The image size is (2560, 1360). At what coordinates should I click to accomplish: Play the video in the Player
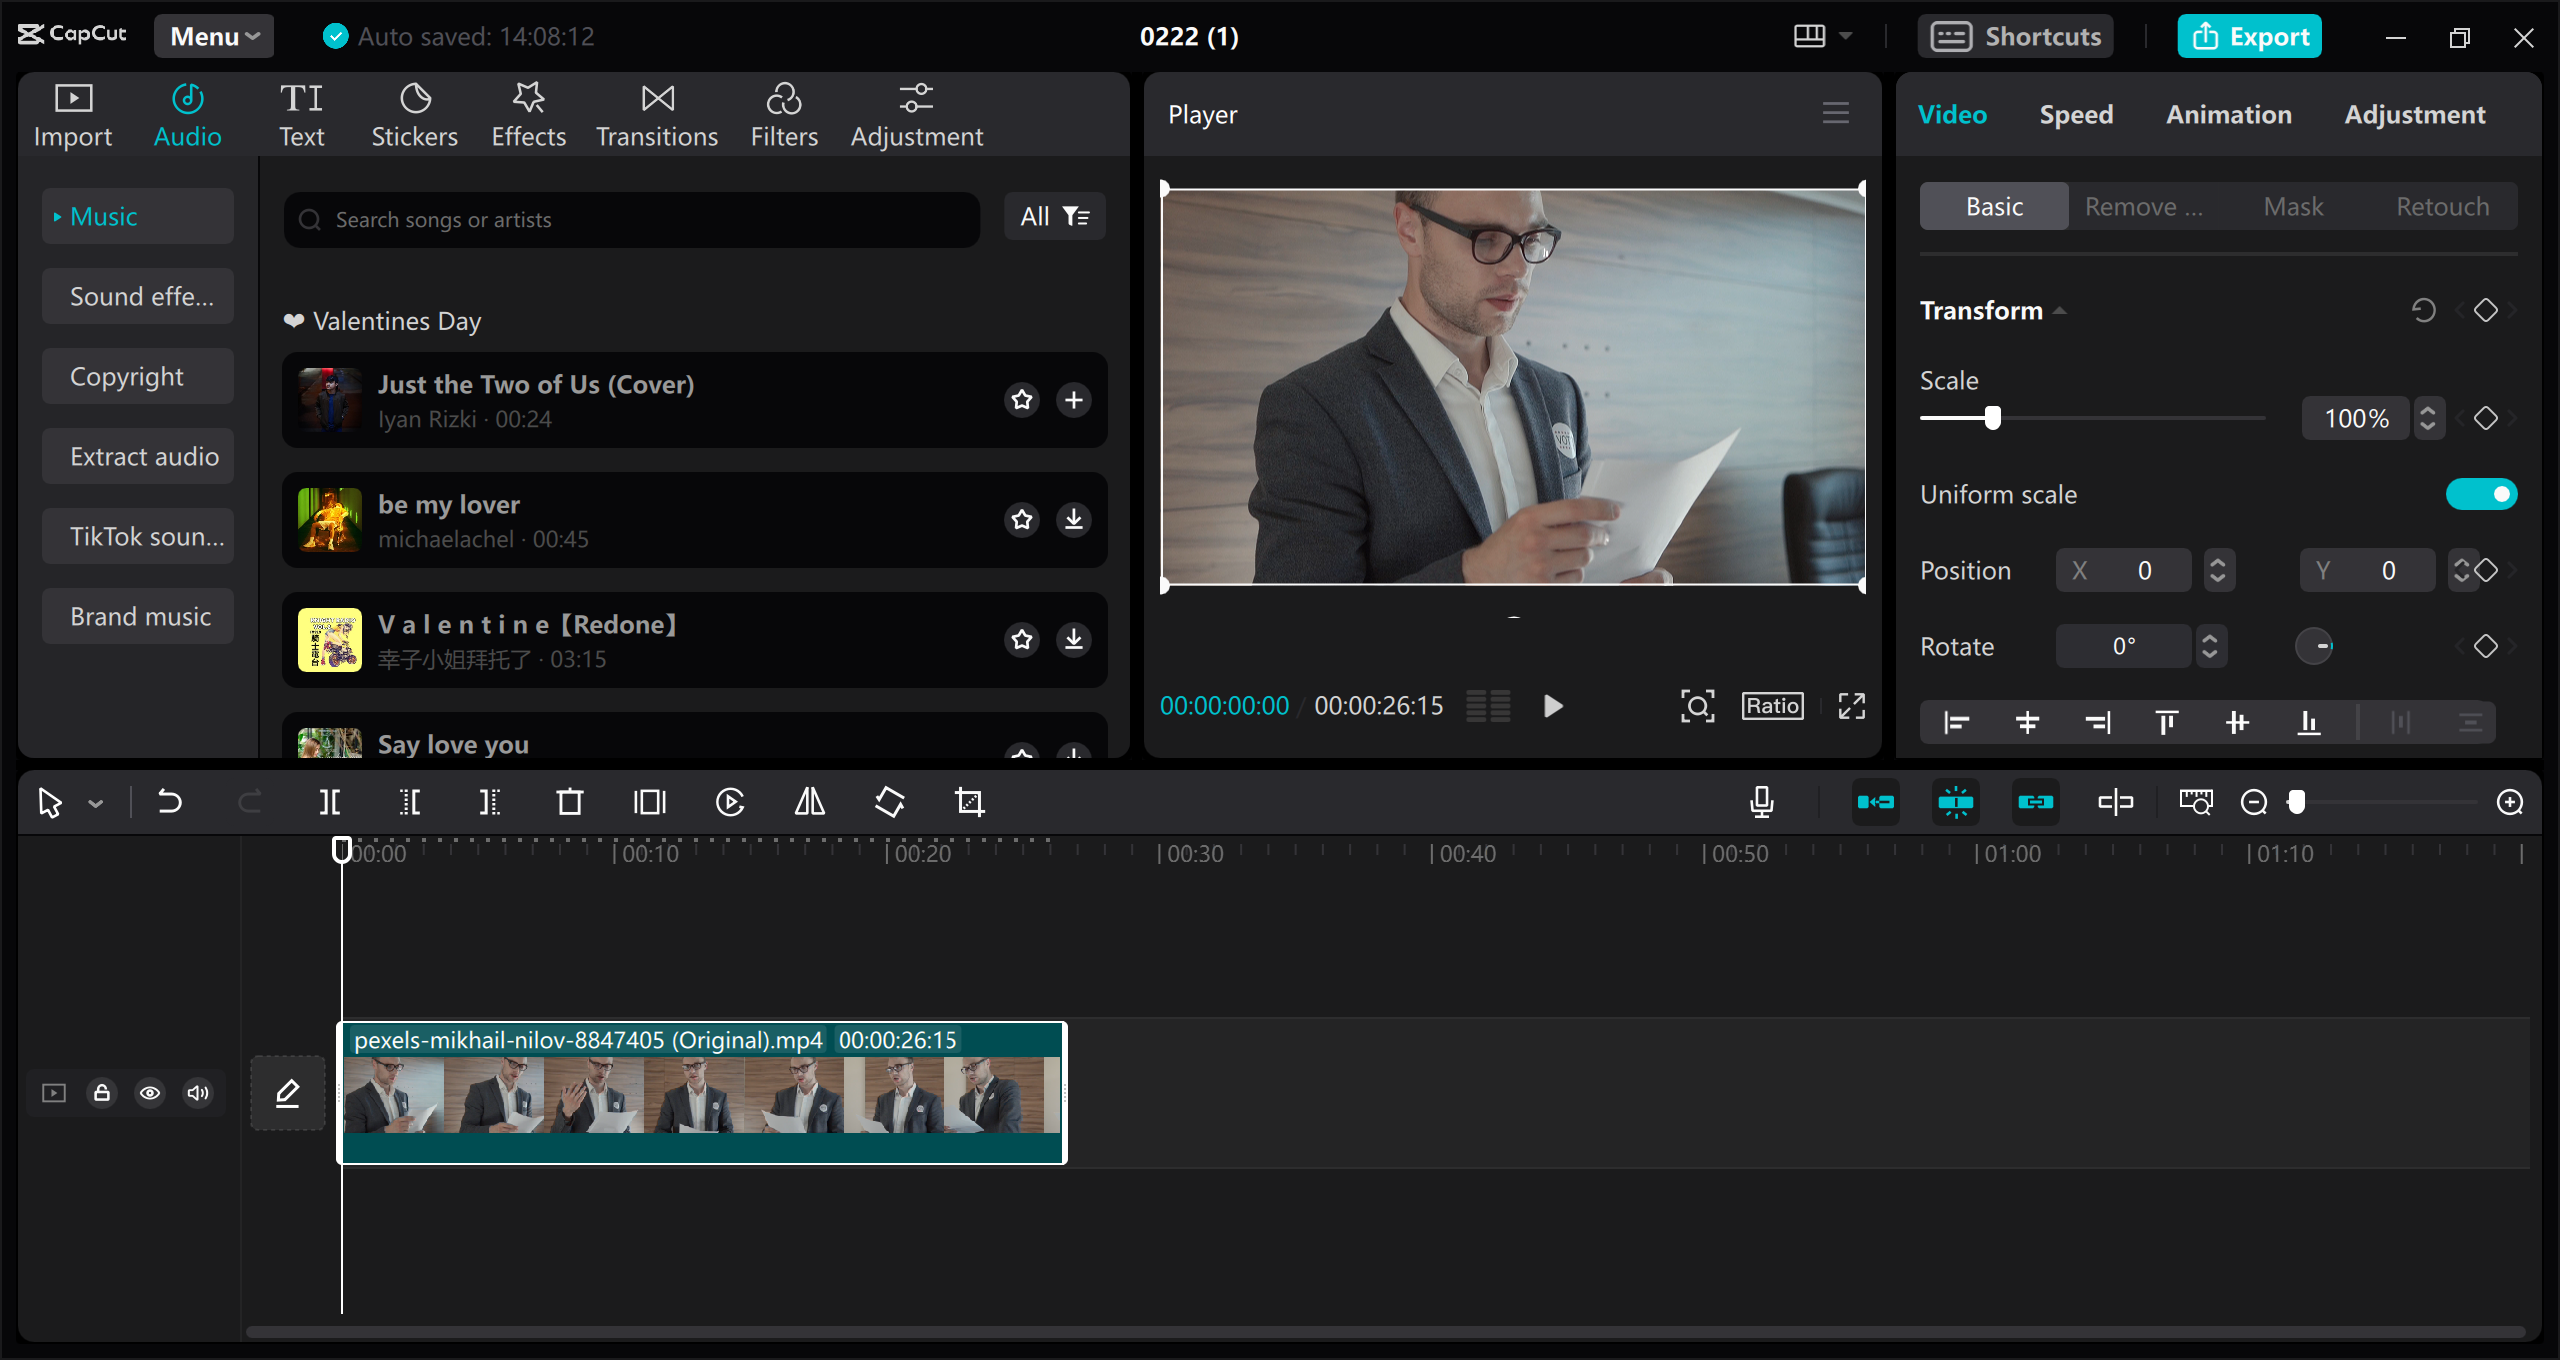tap(1551, 705)
